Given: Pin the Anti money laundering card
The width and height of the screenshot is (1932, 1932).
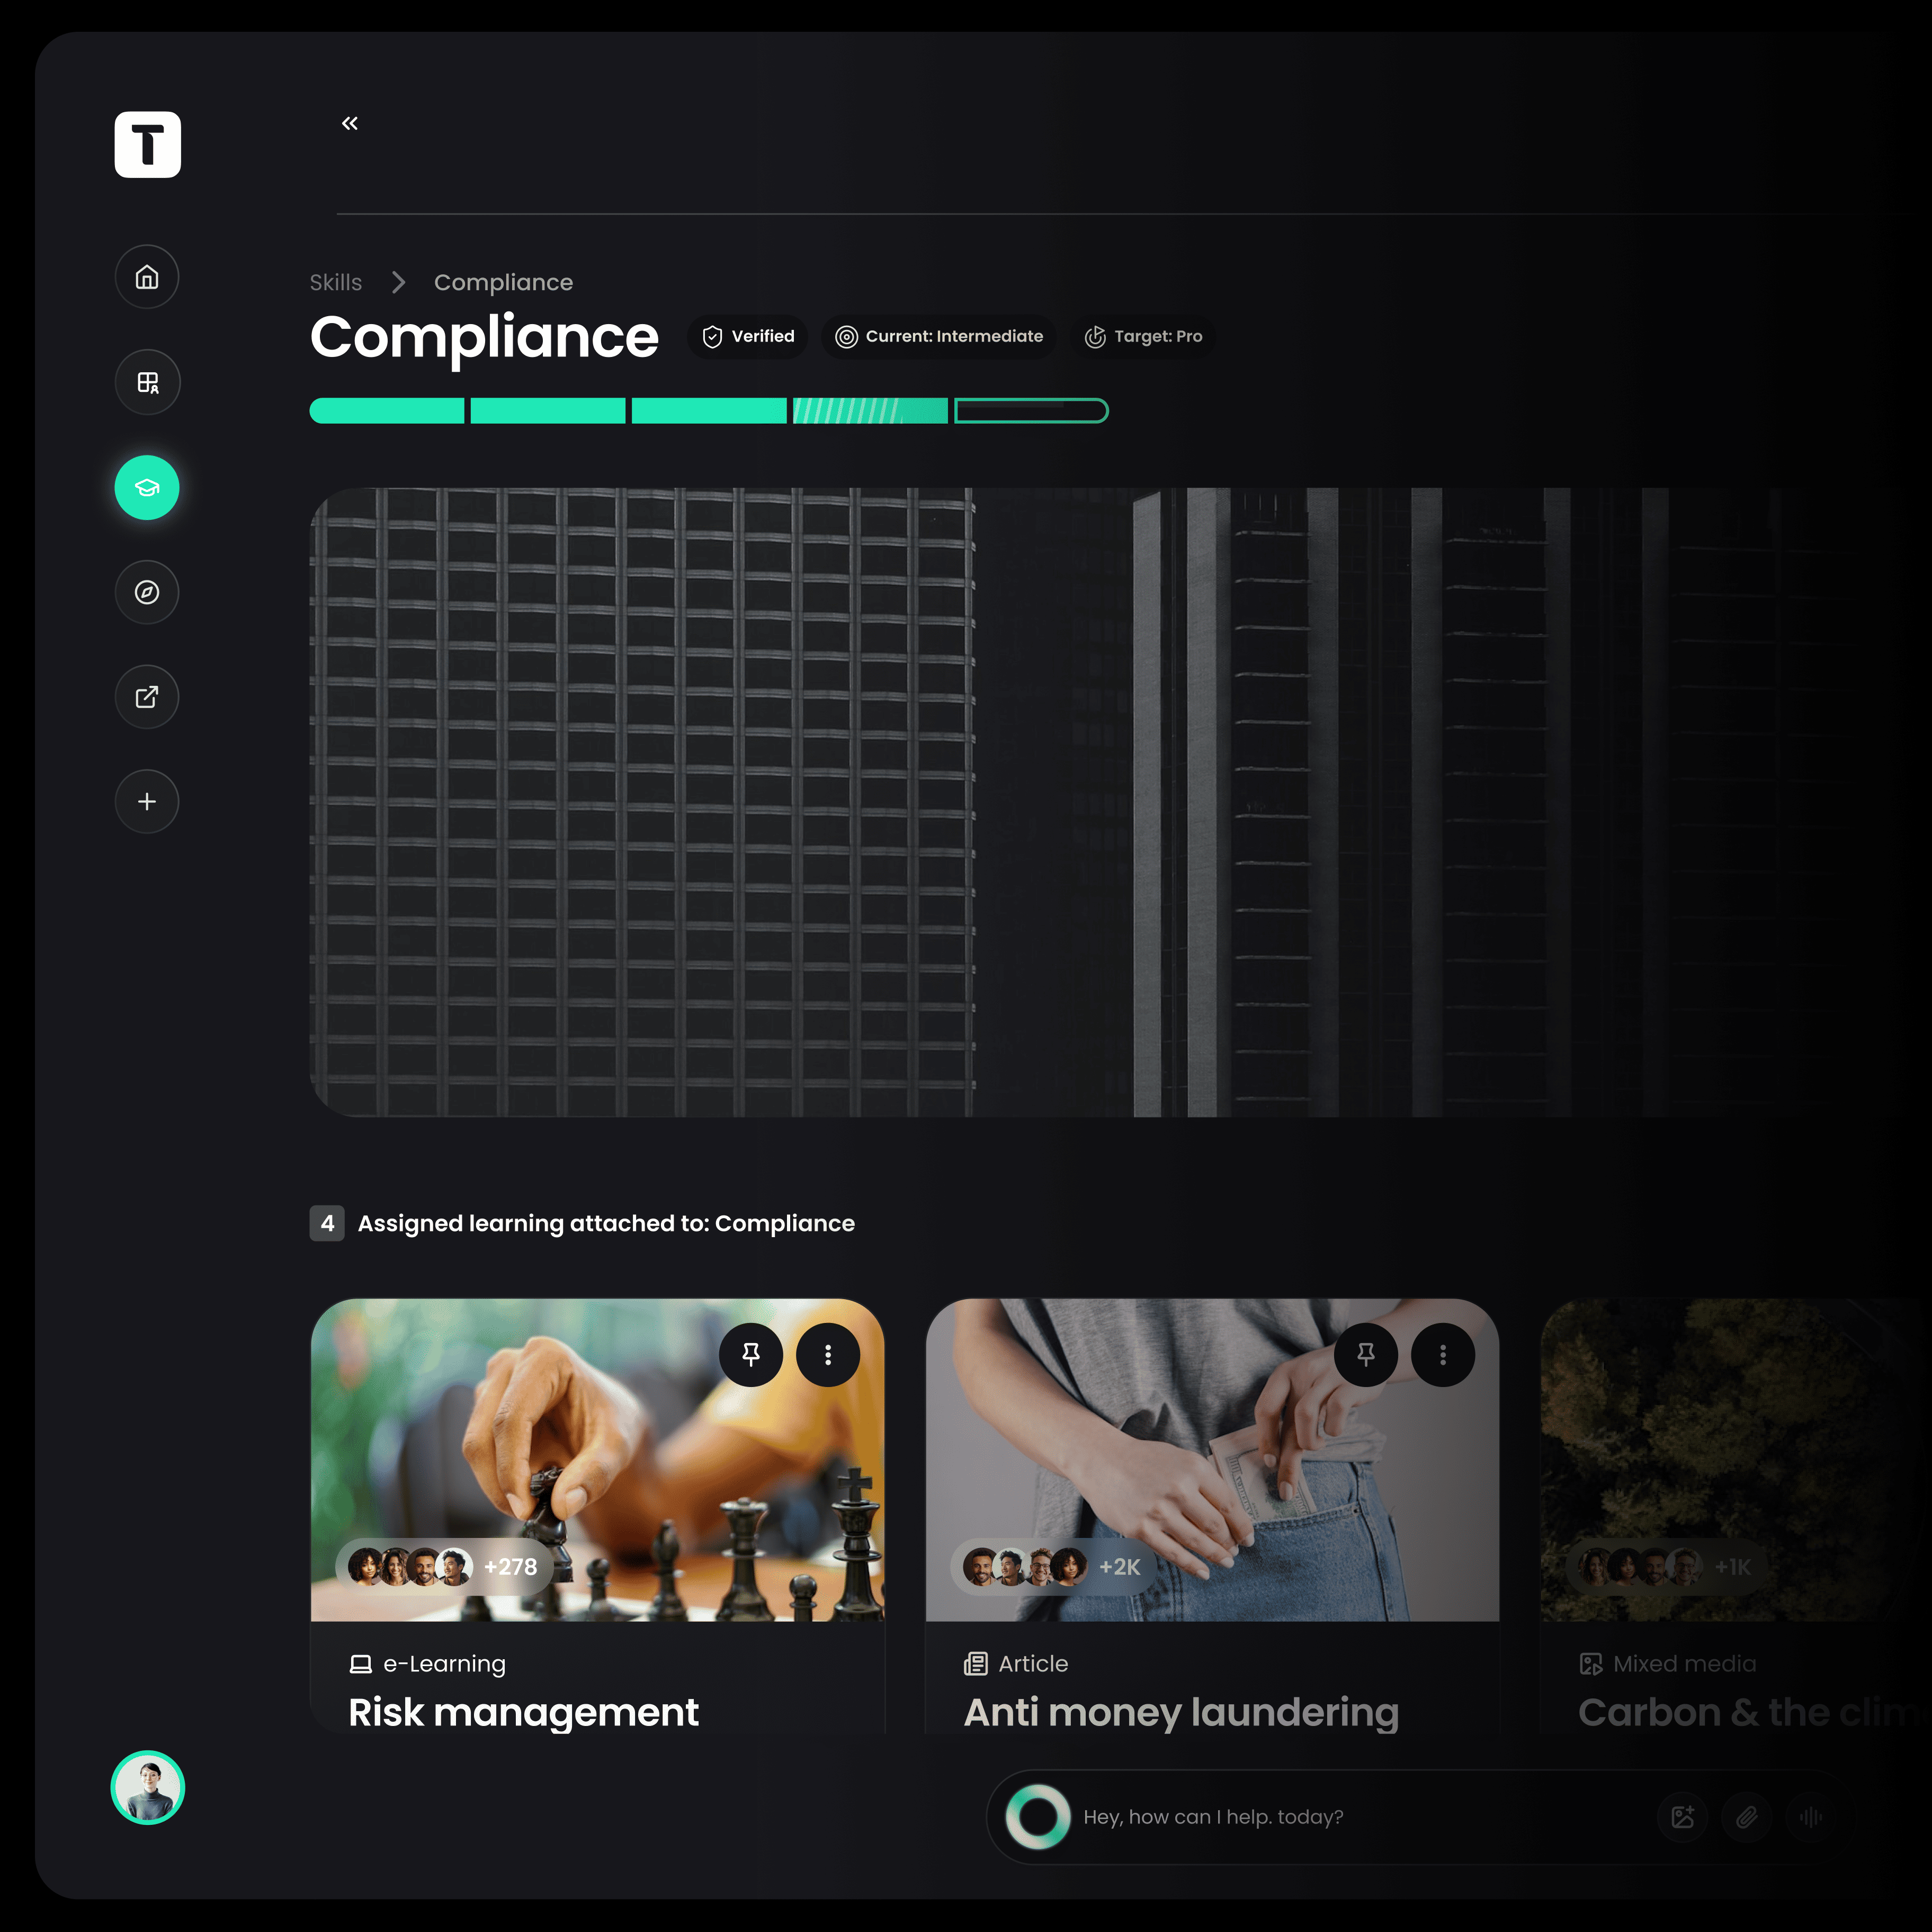Looking at the screenshot, I should click(x=1365, y=1354).
